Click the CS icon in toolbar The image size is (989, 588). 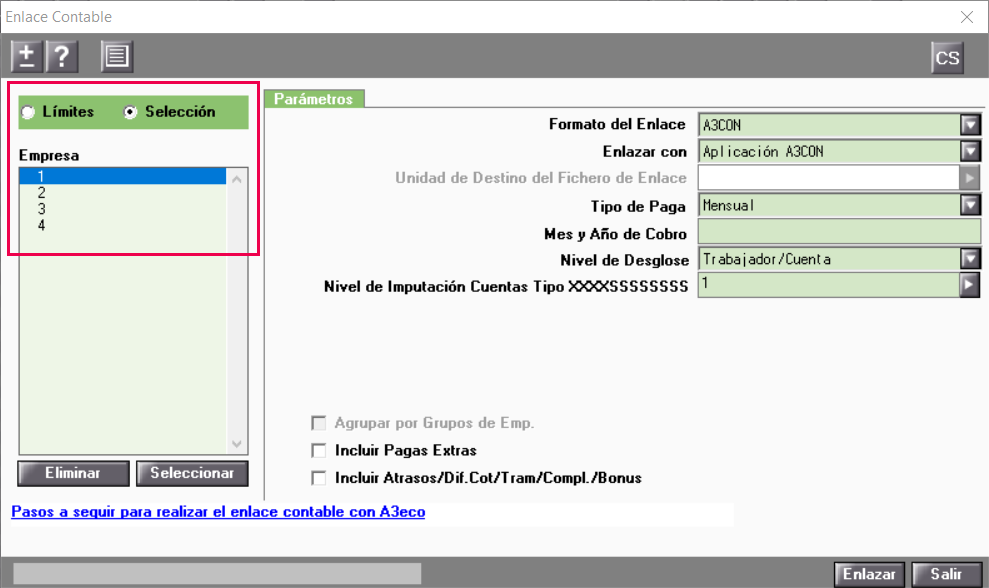tap(947, 58)
